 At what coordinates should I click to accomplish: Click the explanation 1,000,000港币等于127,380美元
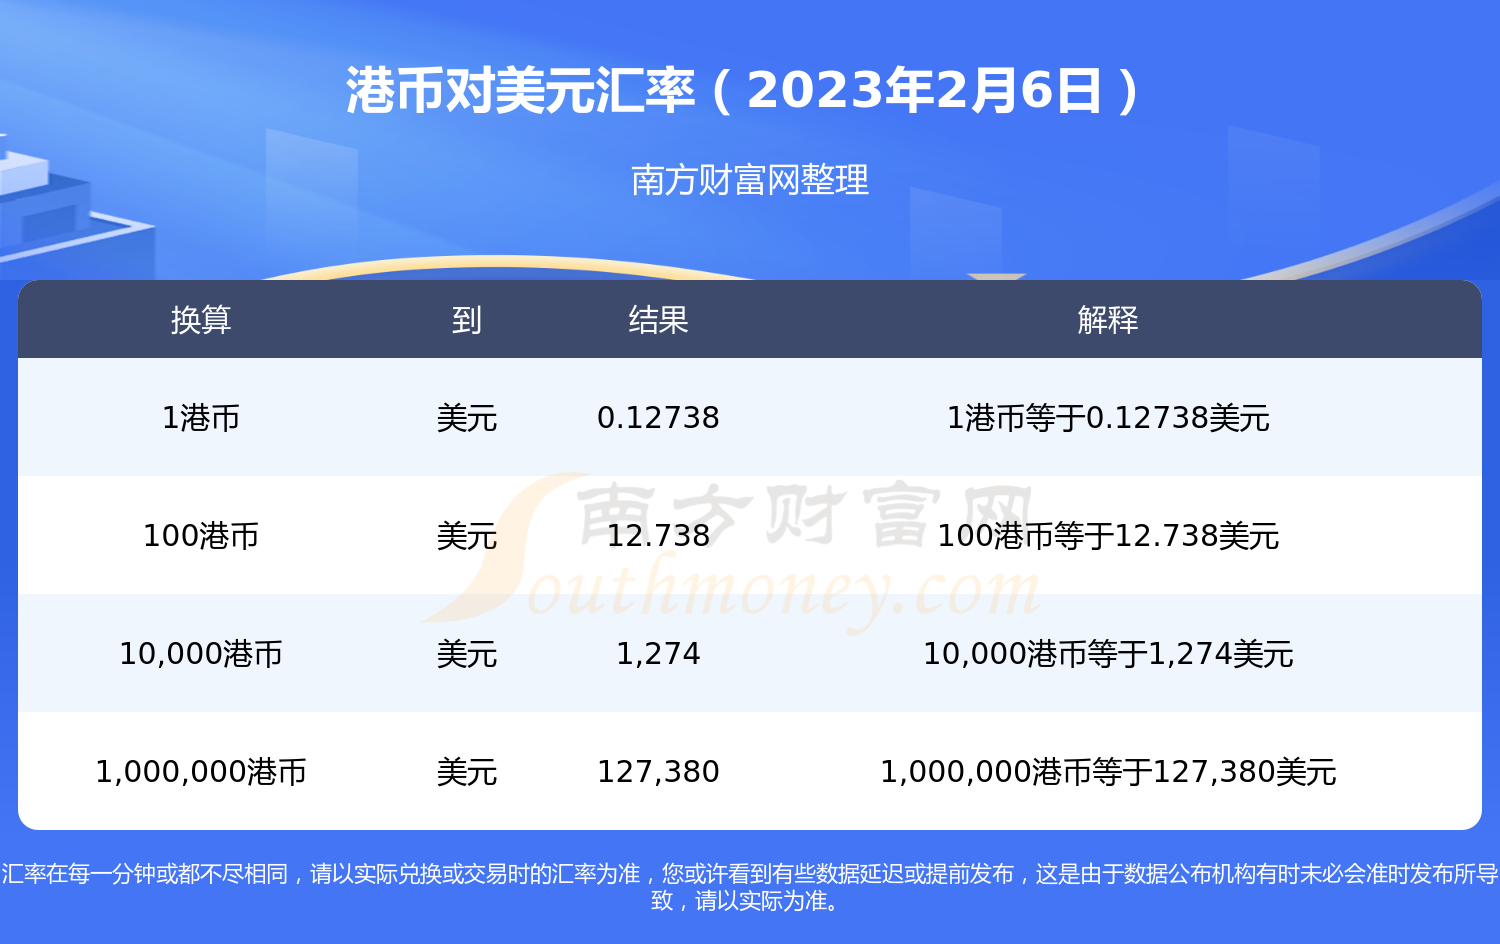pos(1108,772)
